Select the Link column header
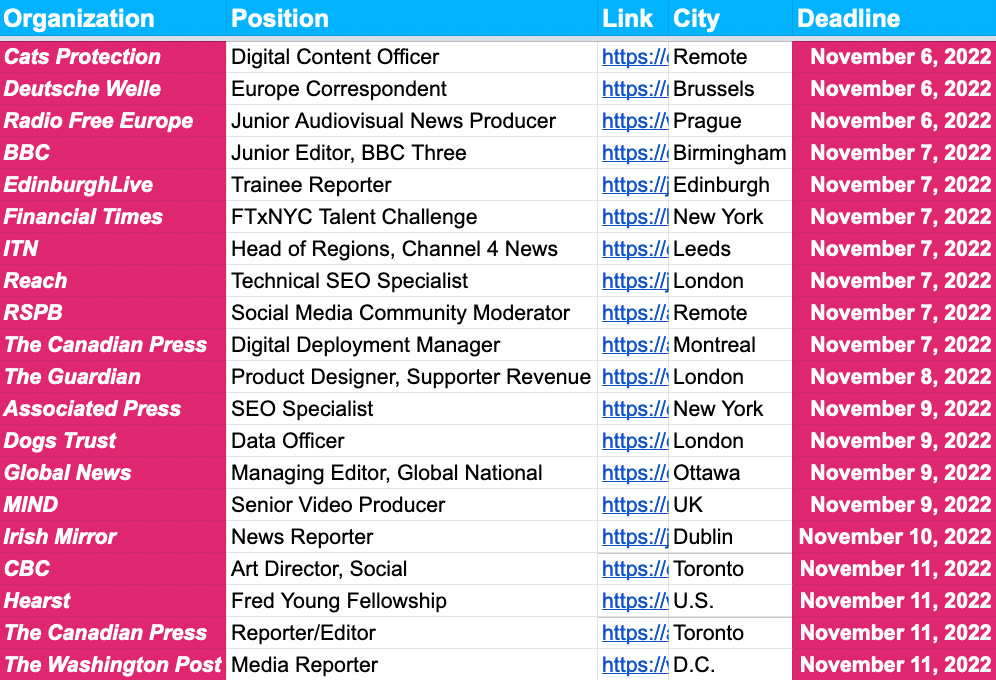This screenshot has width=996, height=680. click(633, 18)
